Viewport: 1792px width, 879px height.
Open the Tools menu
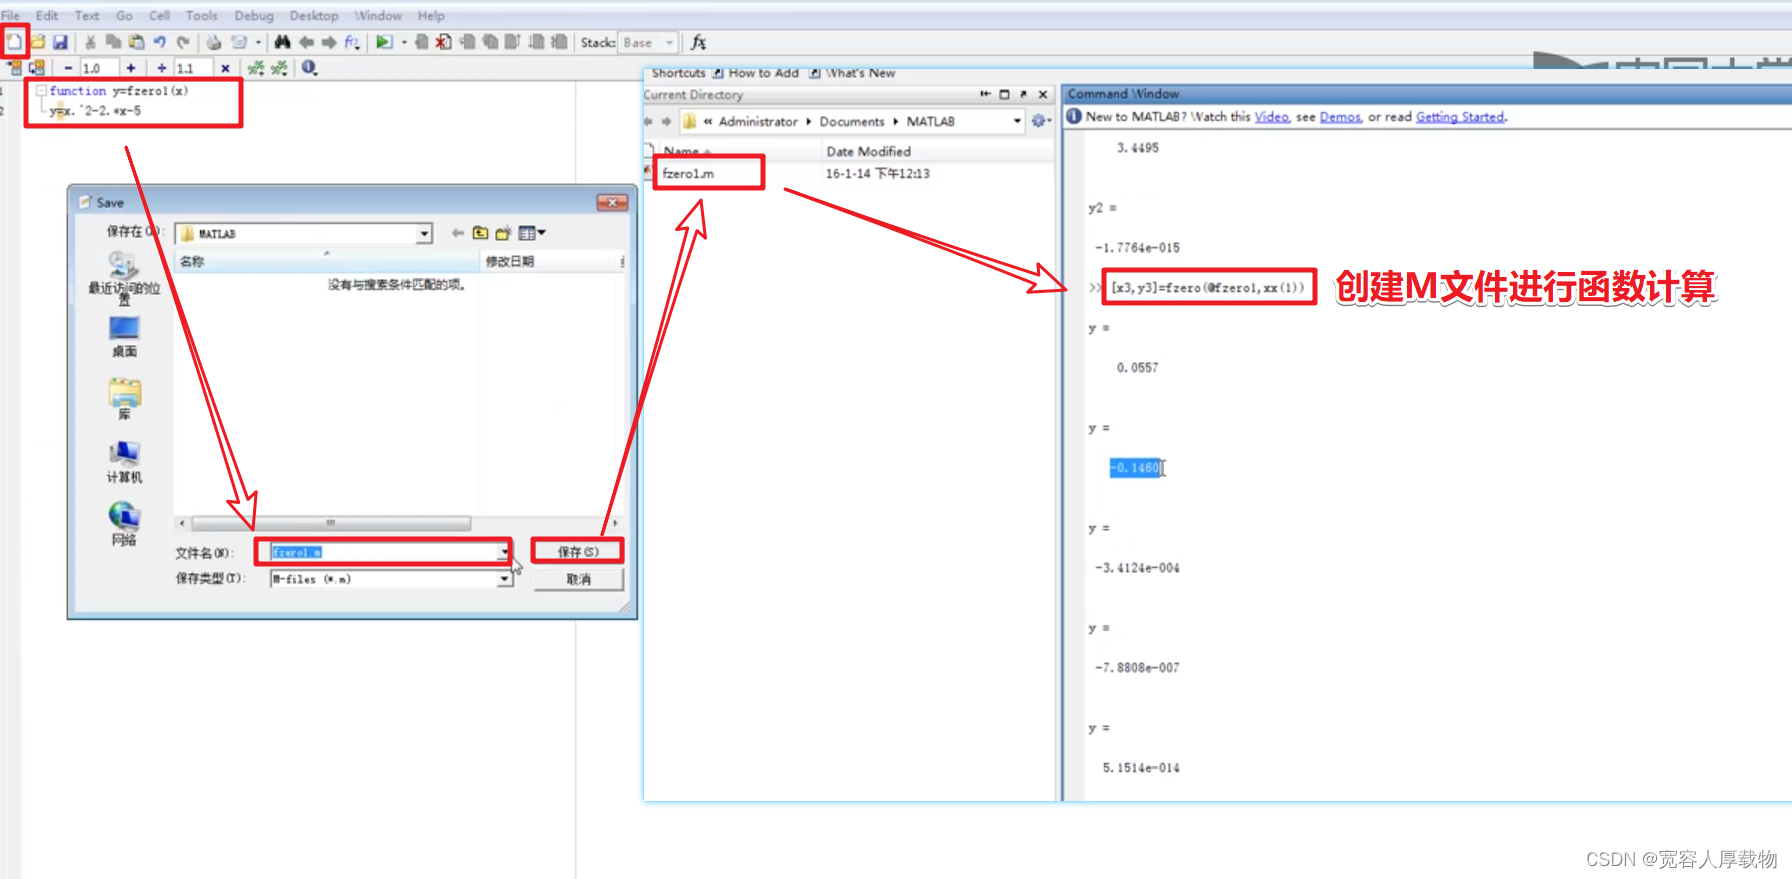(x=201, y=15)
